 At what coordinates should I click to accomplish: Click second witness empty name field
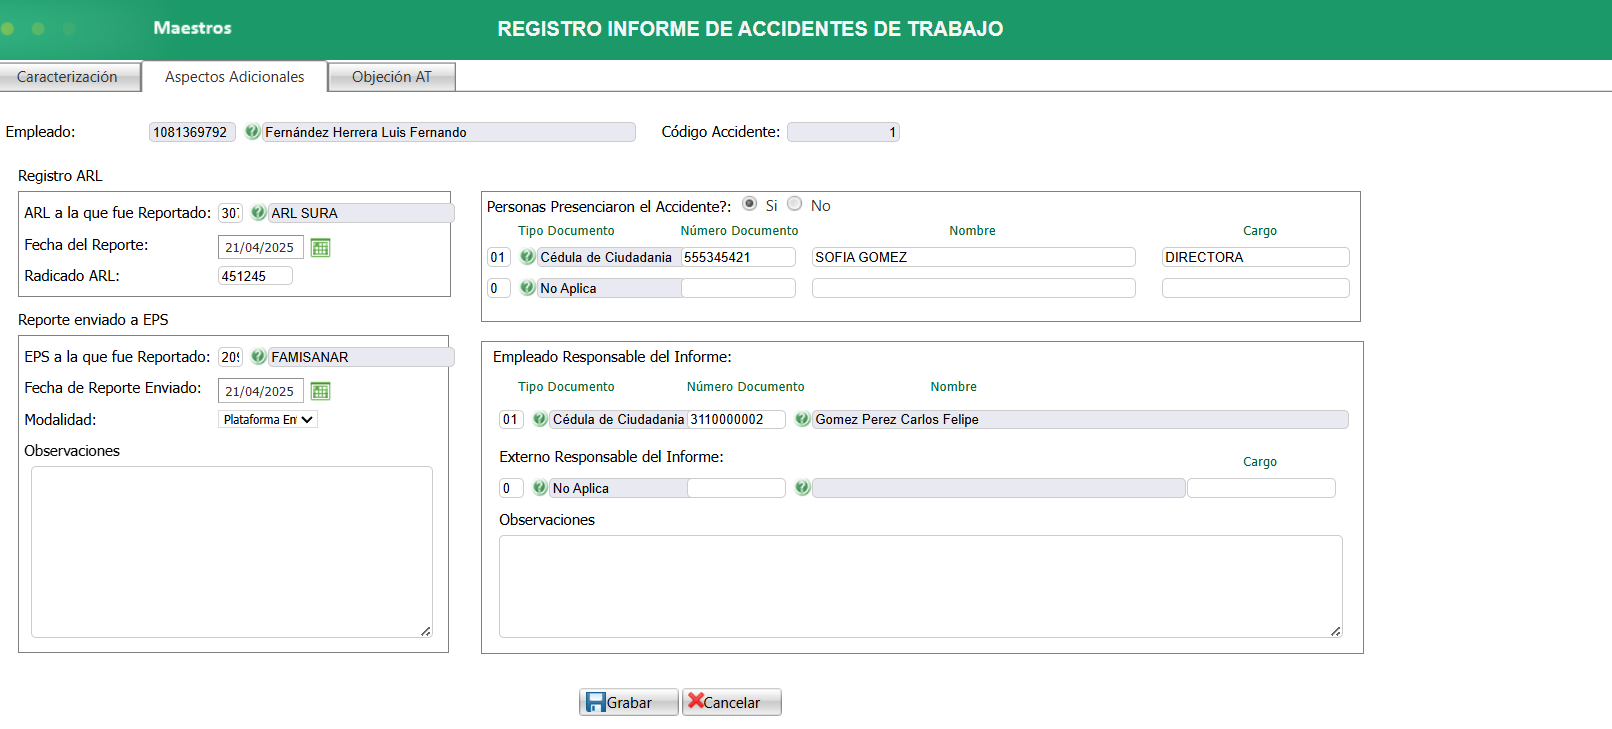tap(974, 288)
